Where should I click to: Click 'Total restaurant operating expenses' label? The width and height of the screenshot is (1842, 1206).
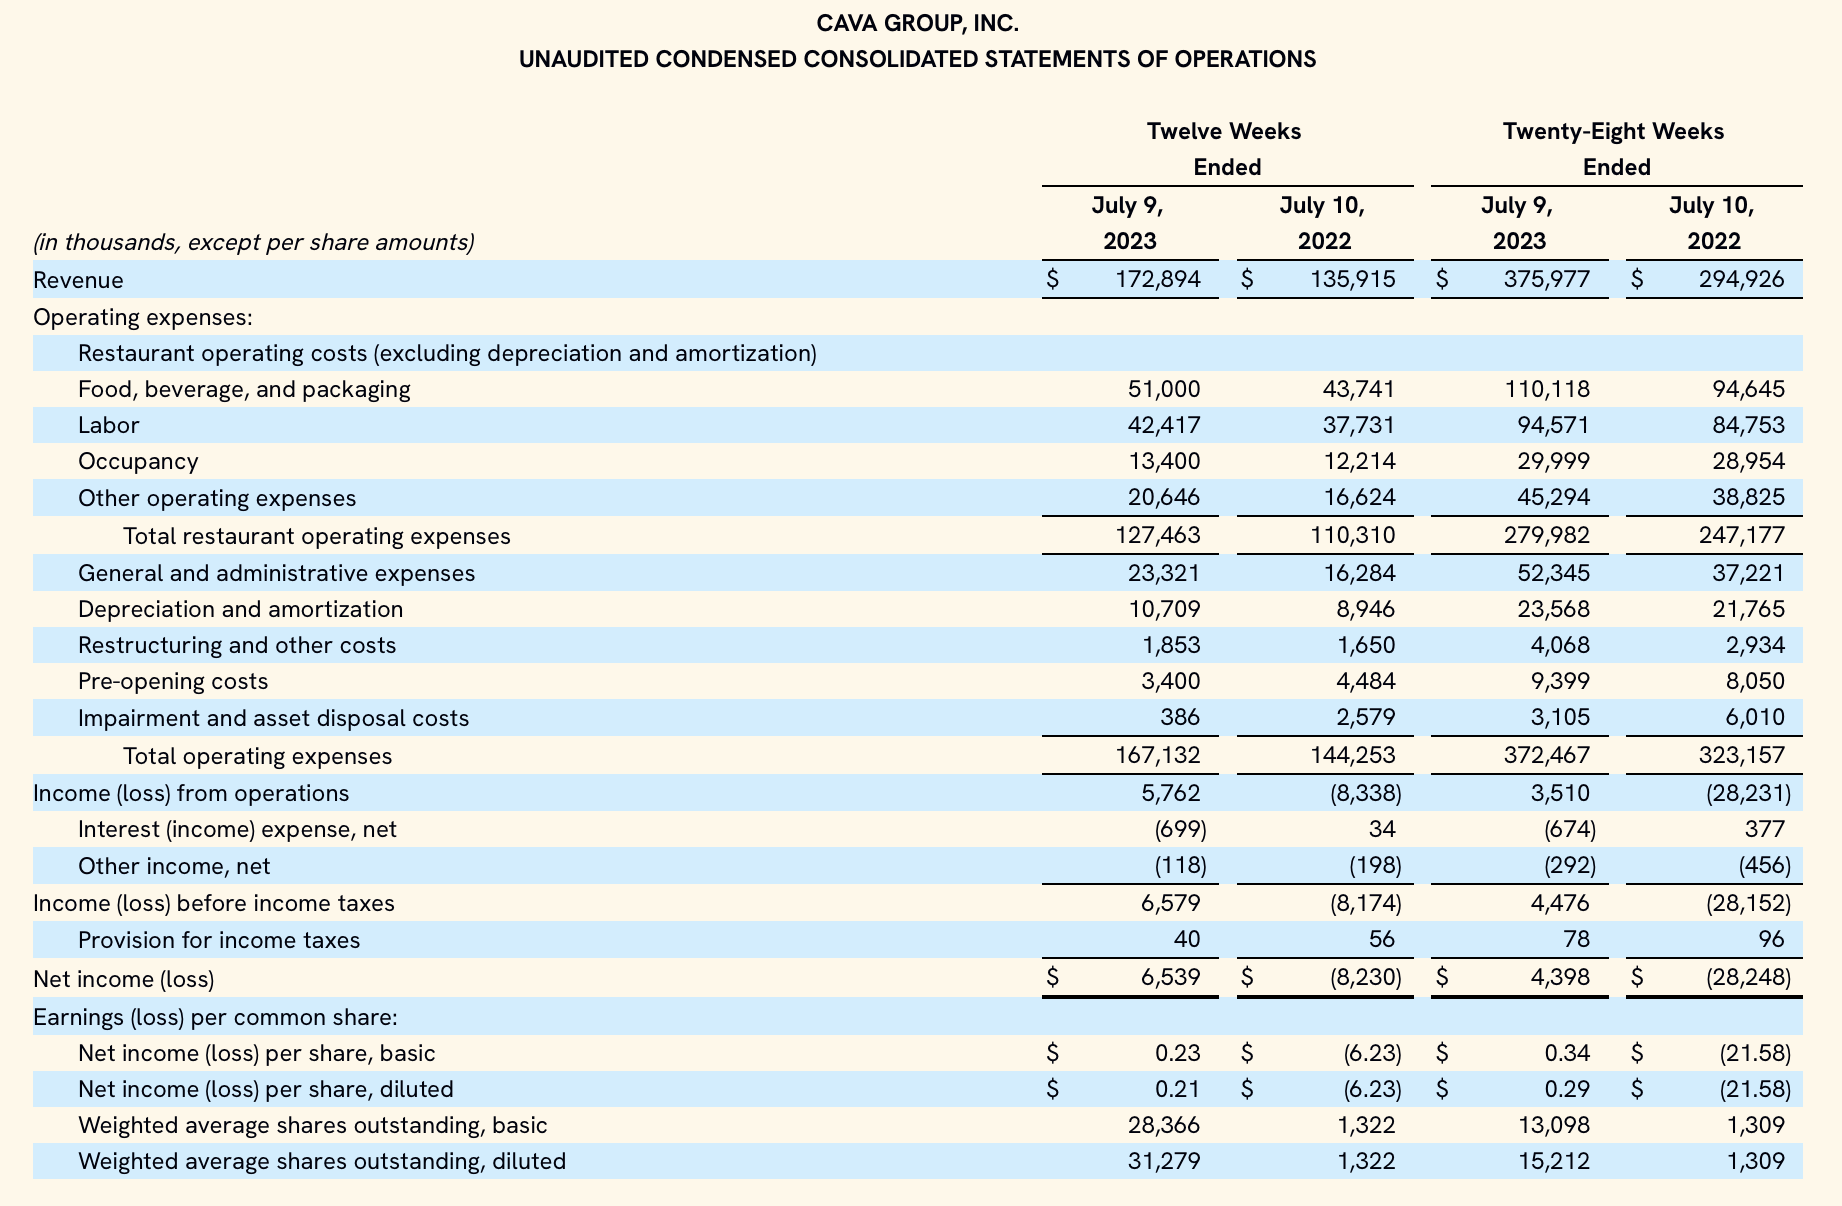tap(317, 536)
